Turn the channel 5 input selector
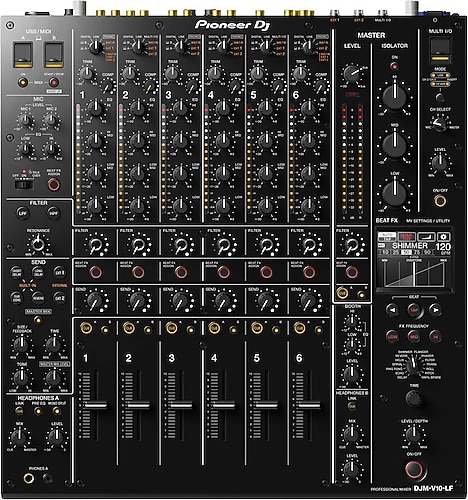 point(266,47)
